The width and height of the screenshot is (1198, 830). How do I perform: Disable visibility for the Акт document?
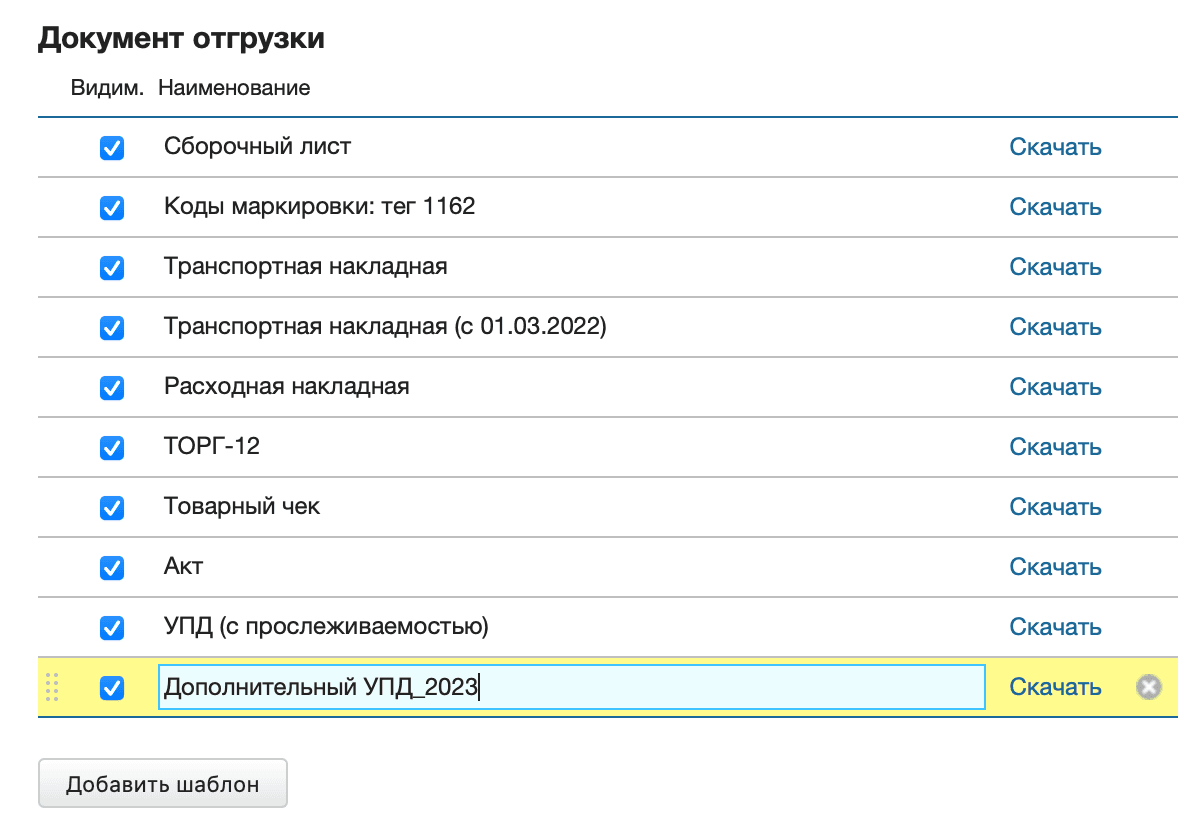111,567
